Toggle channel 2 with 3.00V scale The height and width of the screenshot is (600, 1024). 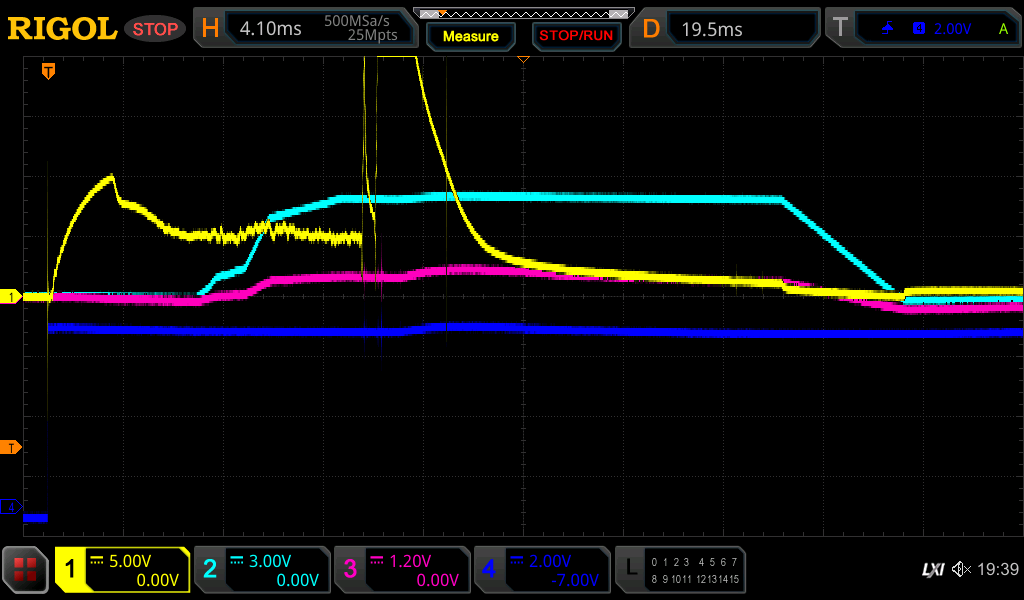[x=262, y=570]
